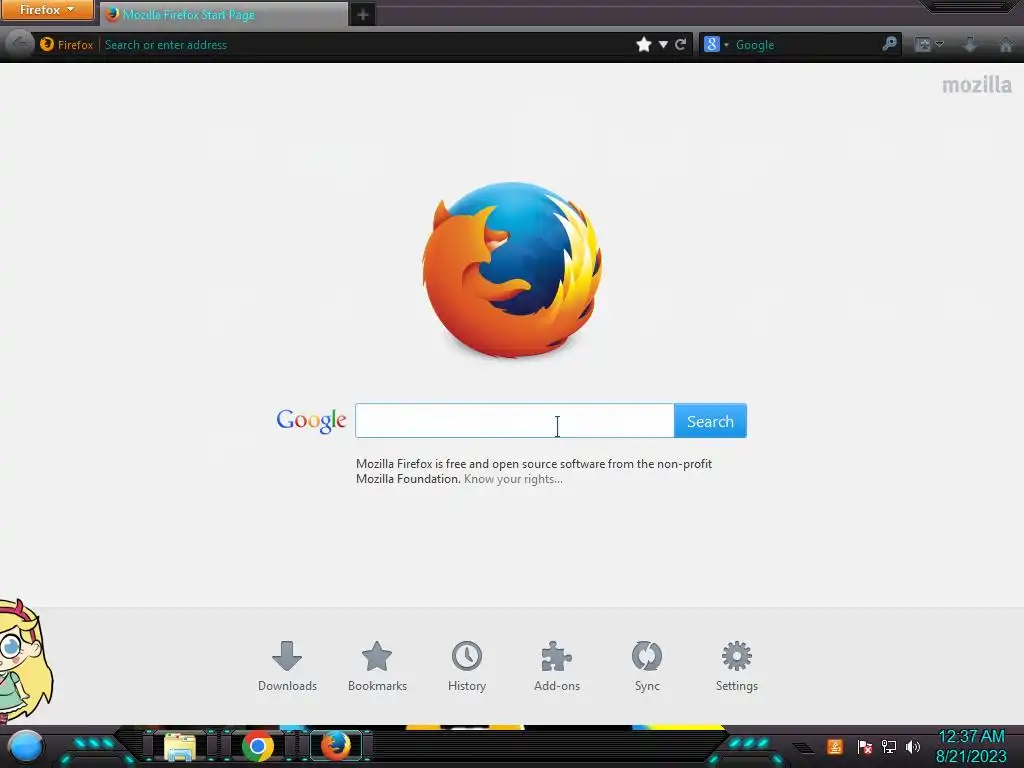This screenshot has width=1024, height=768.
Task: Click the Firefox identity icon in address bar
Action: click(66, 44)
